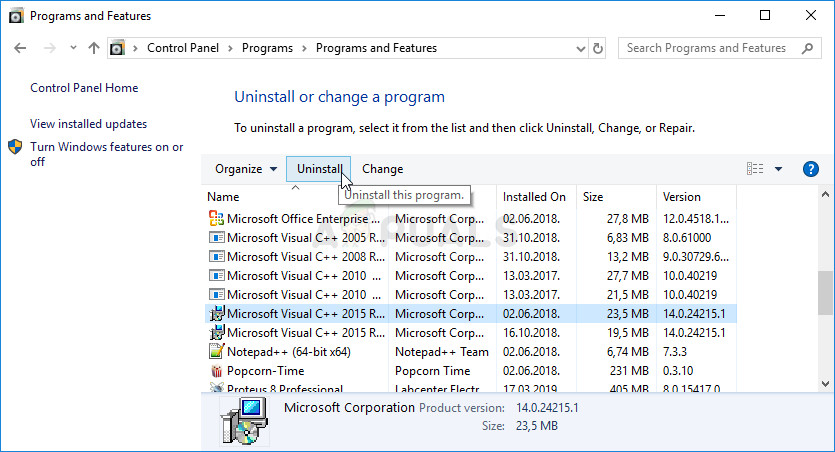This screenshot has height=452, width=835.
Task: Open the address bar history dropdown
Action: [x=579, y=48]
